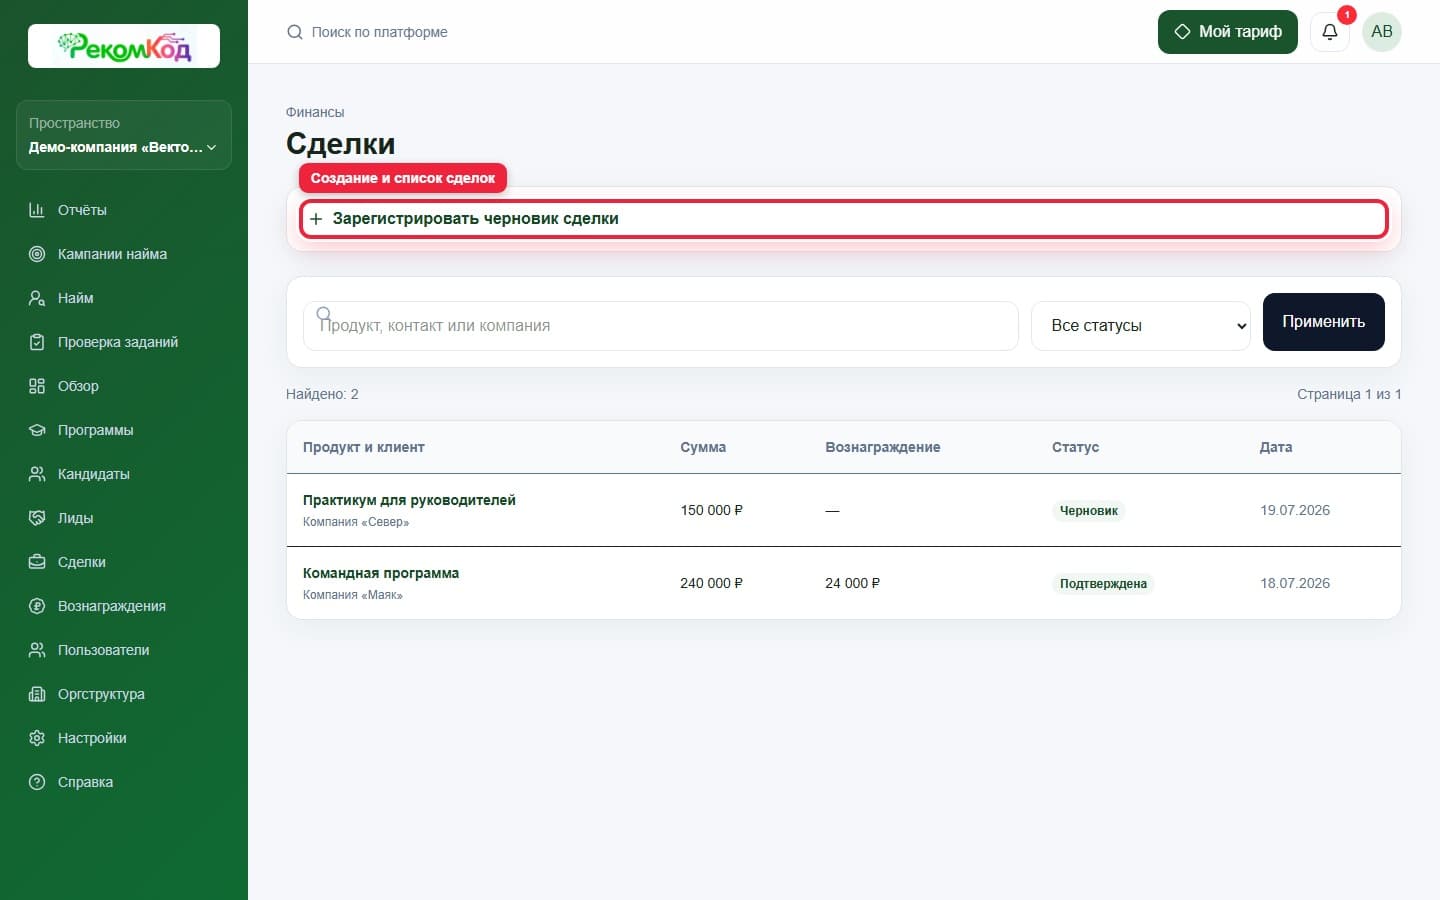Click Компания «Север» client name
Viewport: 1440px width, 900px height.
click(x=356, y=522)
